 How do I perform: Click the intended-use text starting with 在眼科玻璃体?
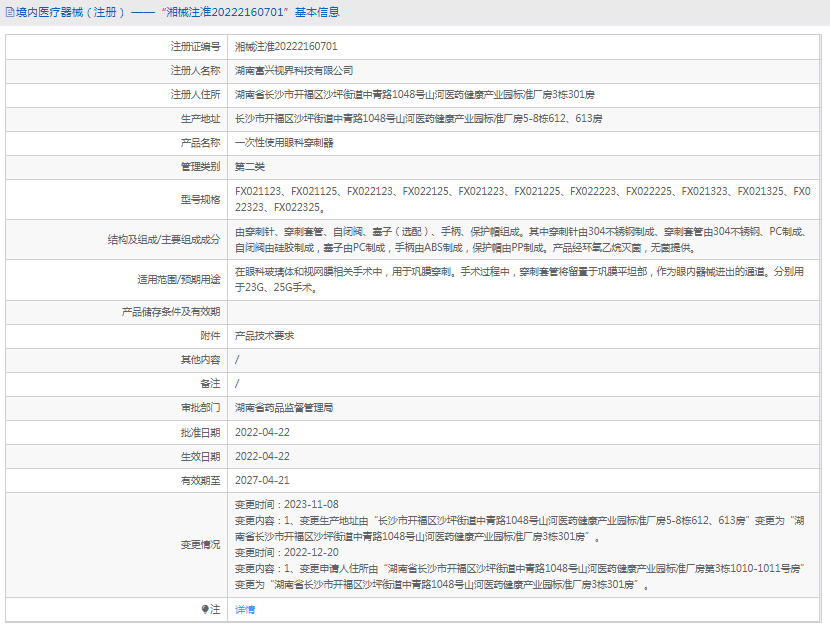click(519, 280)
